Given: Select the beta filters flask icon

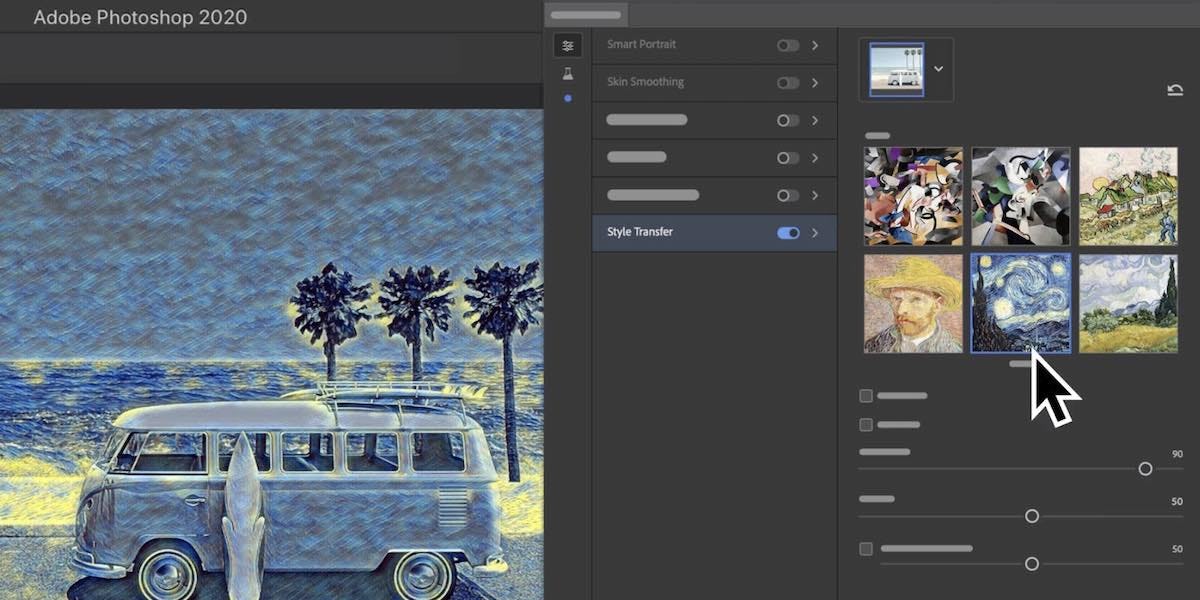Looking at the screenshot, I should pos(567,72).
